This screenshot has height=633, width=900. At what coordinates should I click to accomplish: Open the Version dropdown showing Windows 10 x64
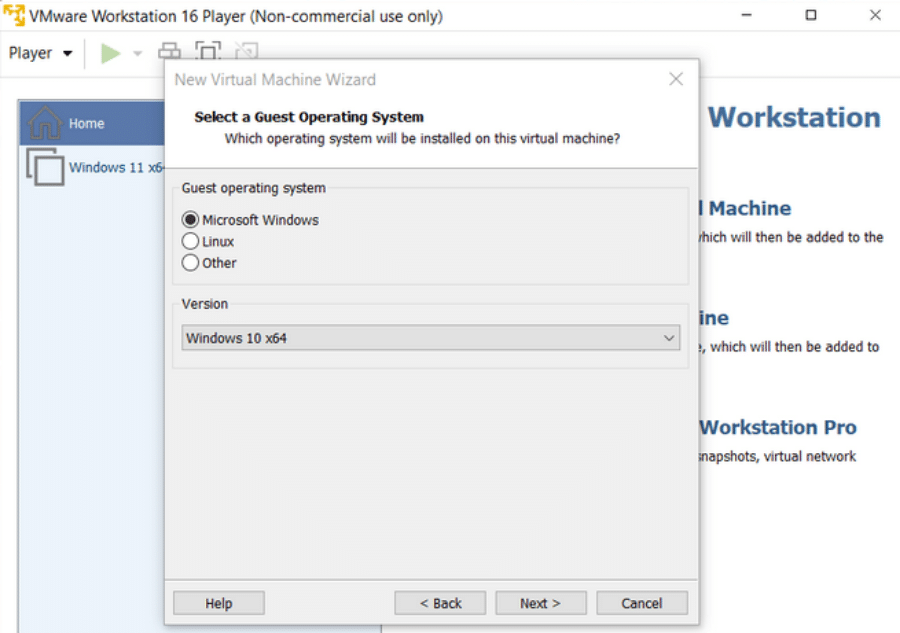tap(430, 338)
